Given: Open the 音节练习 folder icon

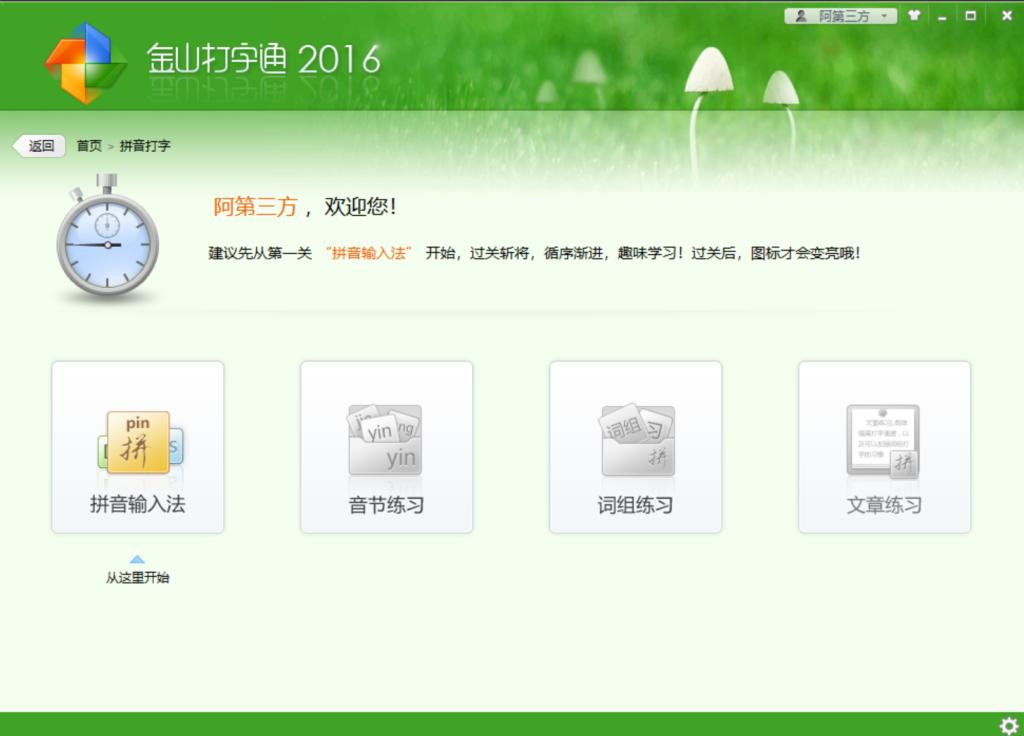Looking at the screenshot, I should (x=386, y=442).
